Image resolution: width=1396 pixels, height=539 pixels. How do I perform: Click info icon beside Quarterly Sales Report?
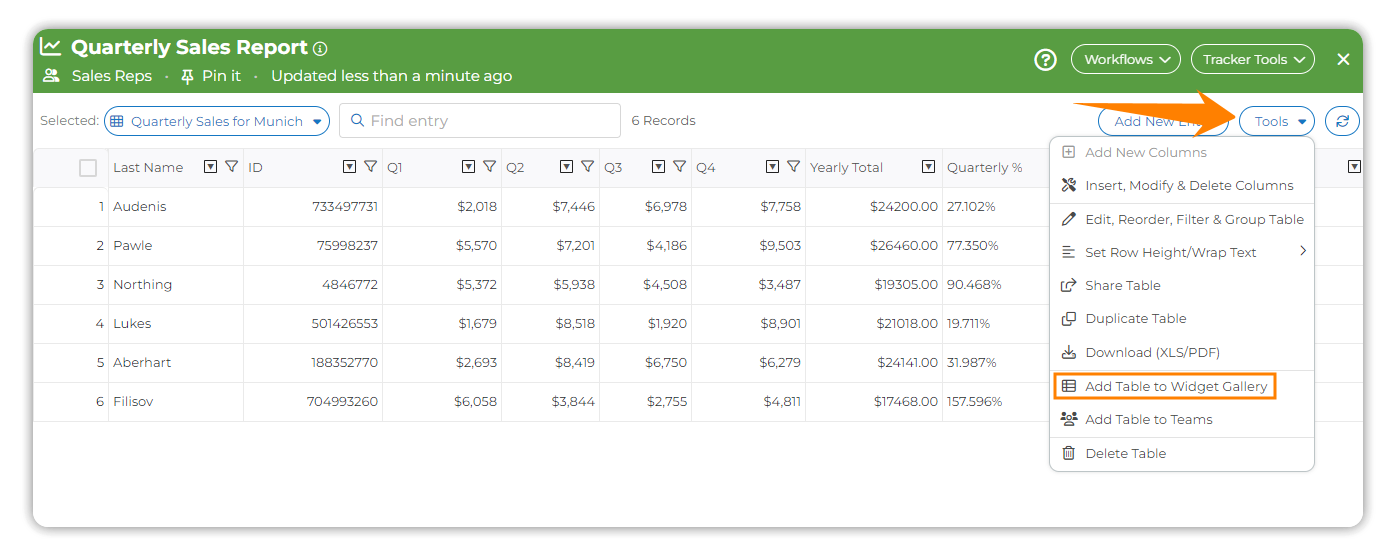pyautogui.click(x=320, y=48)
